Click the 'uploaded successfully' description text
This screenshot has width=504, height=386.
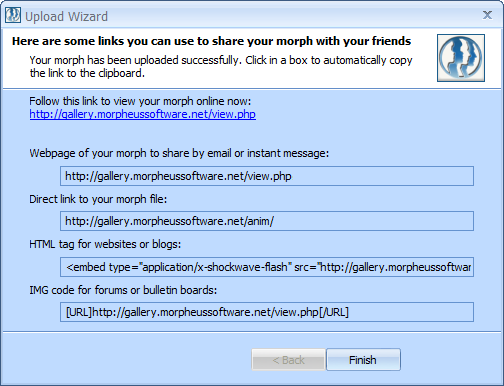pyautogui.click(x=221, y=66)
